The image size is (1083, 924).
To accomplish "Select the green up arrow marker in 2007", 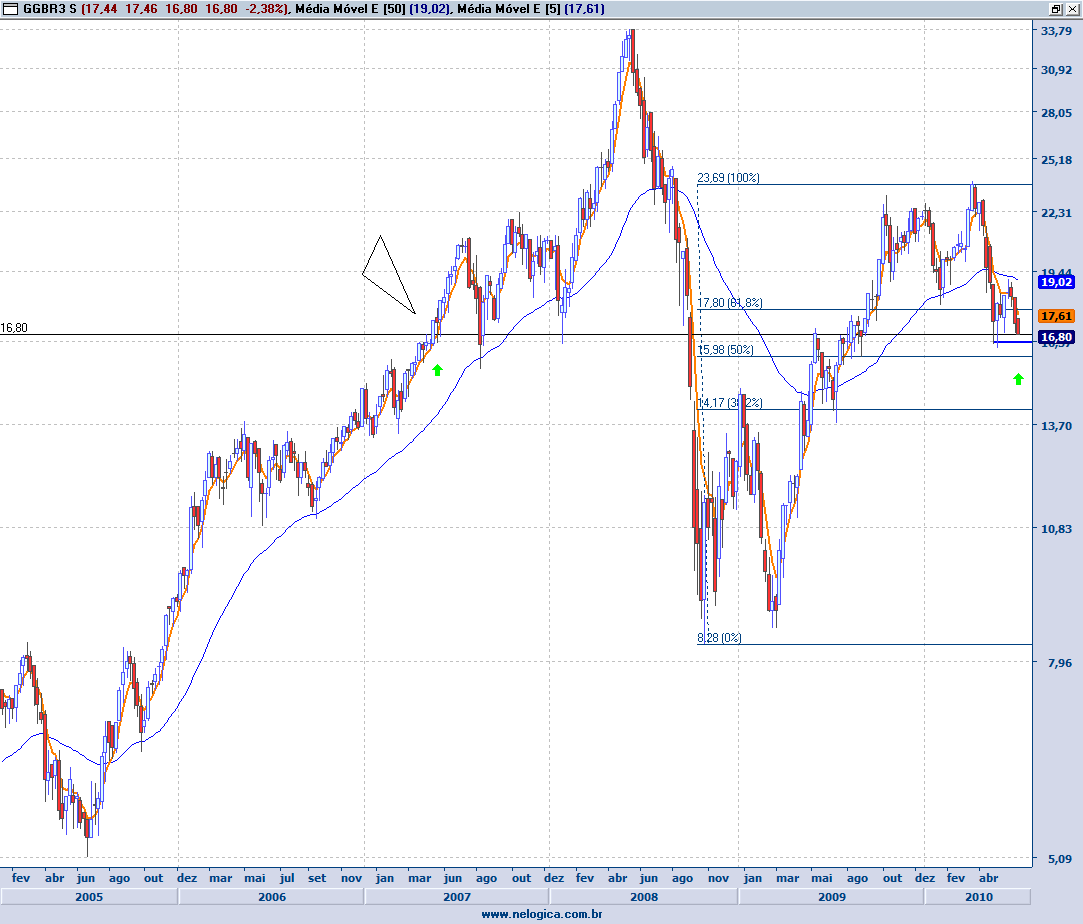I will coord(437,370).
